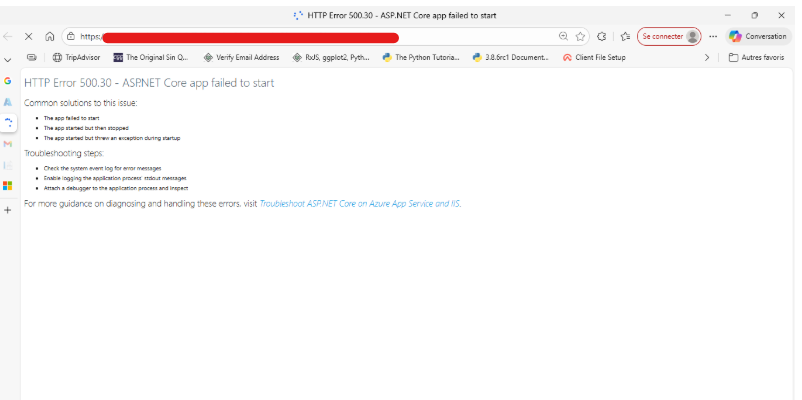Open the 3.8.6rc1 Documentation bookmark
The image size is (802, 400).
511,57
